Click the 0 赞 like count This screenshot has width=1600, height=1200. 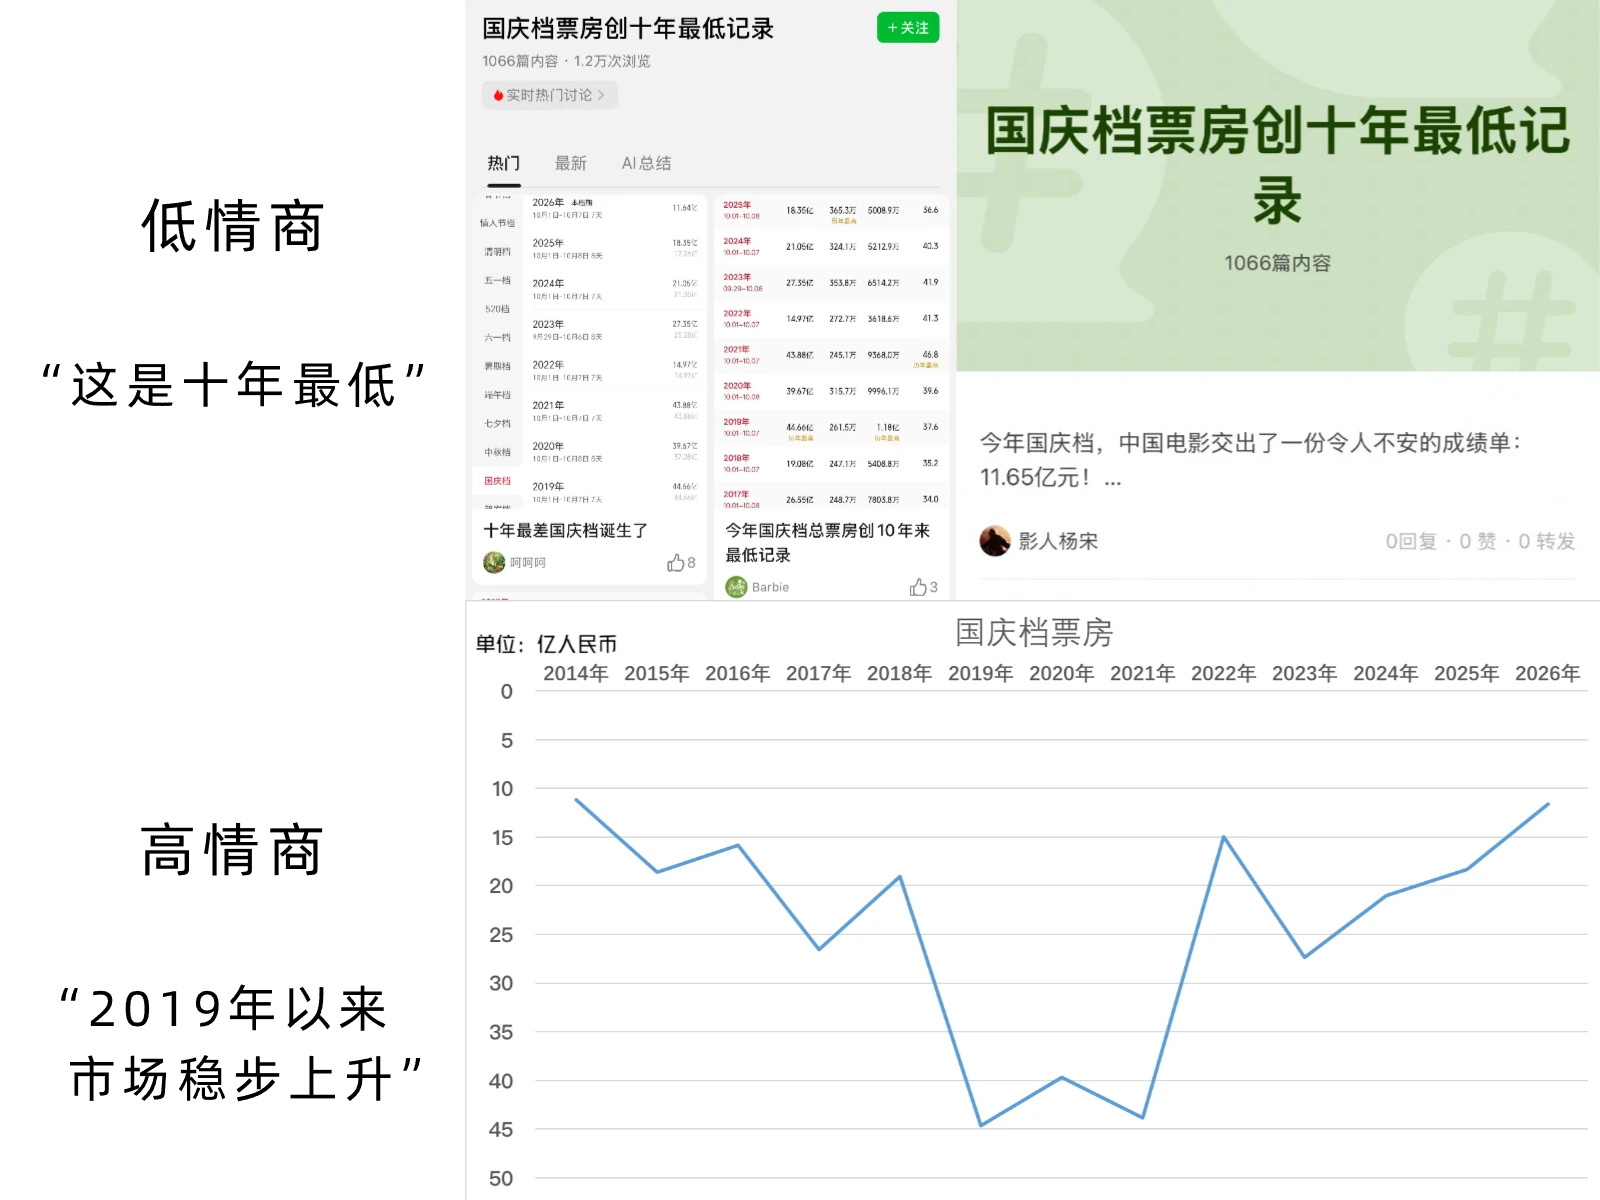point(1478,541)
